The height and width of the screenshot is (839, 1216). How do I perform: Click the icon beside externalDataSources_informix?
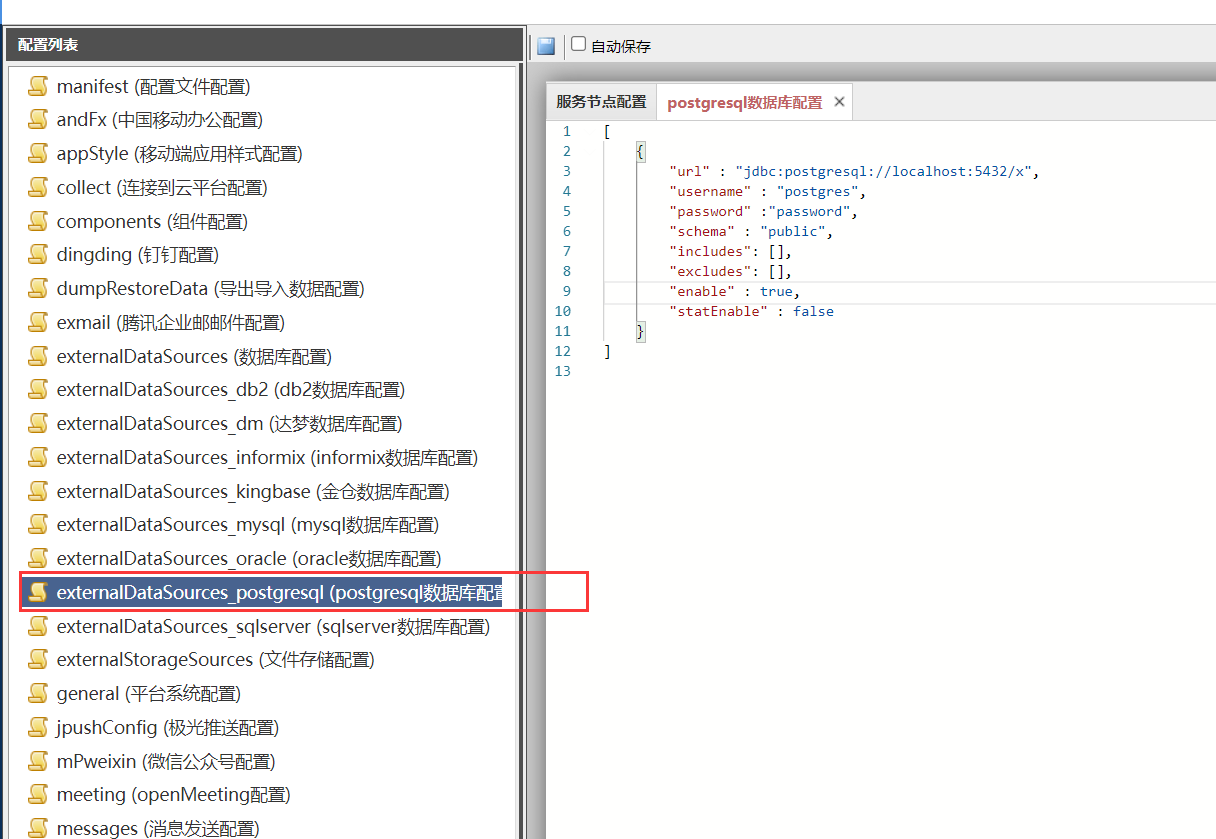click(38, 458)
